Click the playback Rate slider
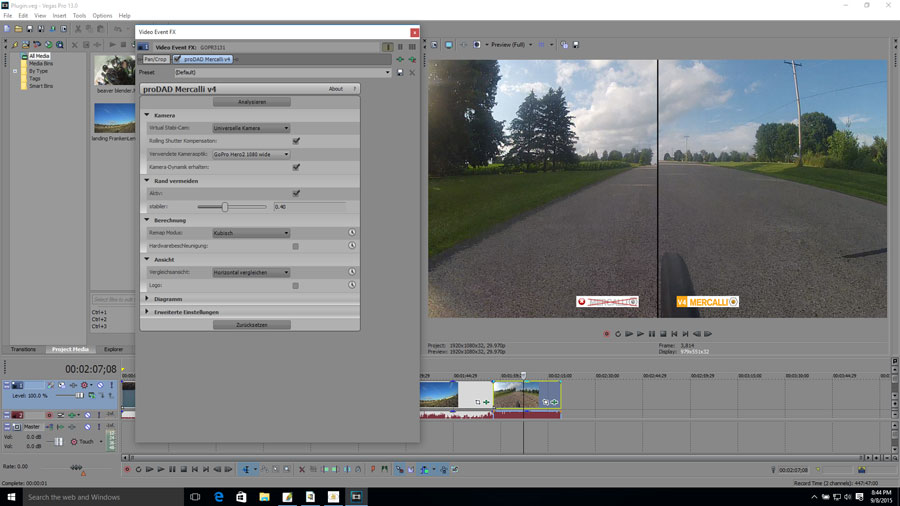This screenshot has width=900, height=506. click(76, 467)
